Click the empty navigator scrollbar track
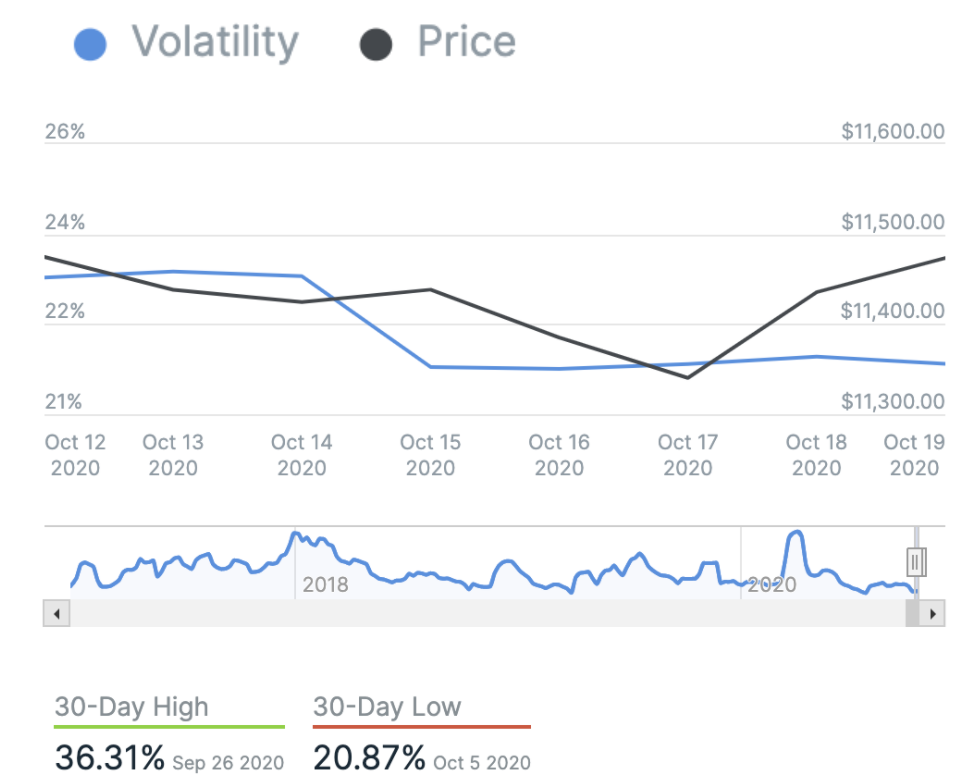The image size is (966, 780). click(480, 613)
